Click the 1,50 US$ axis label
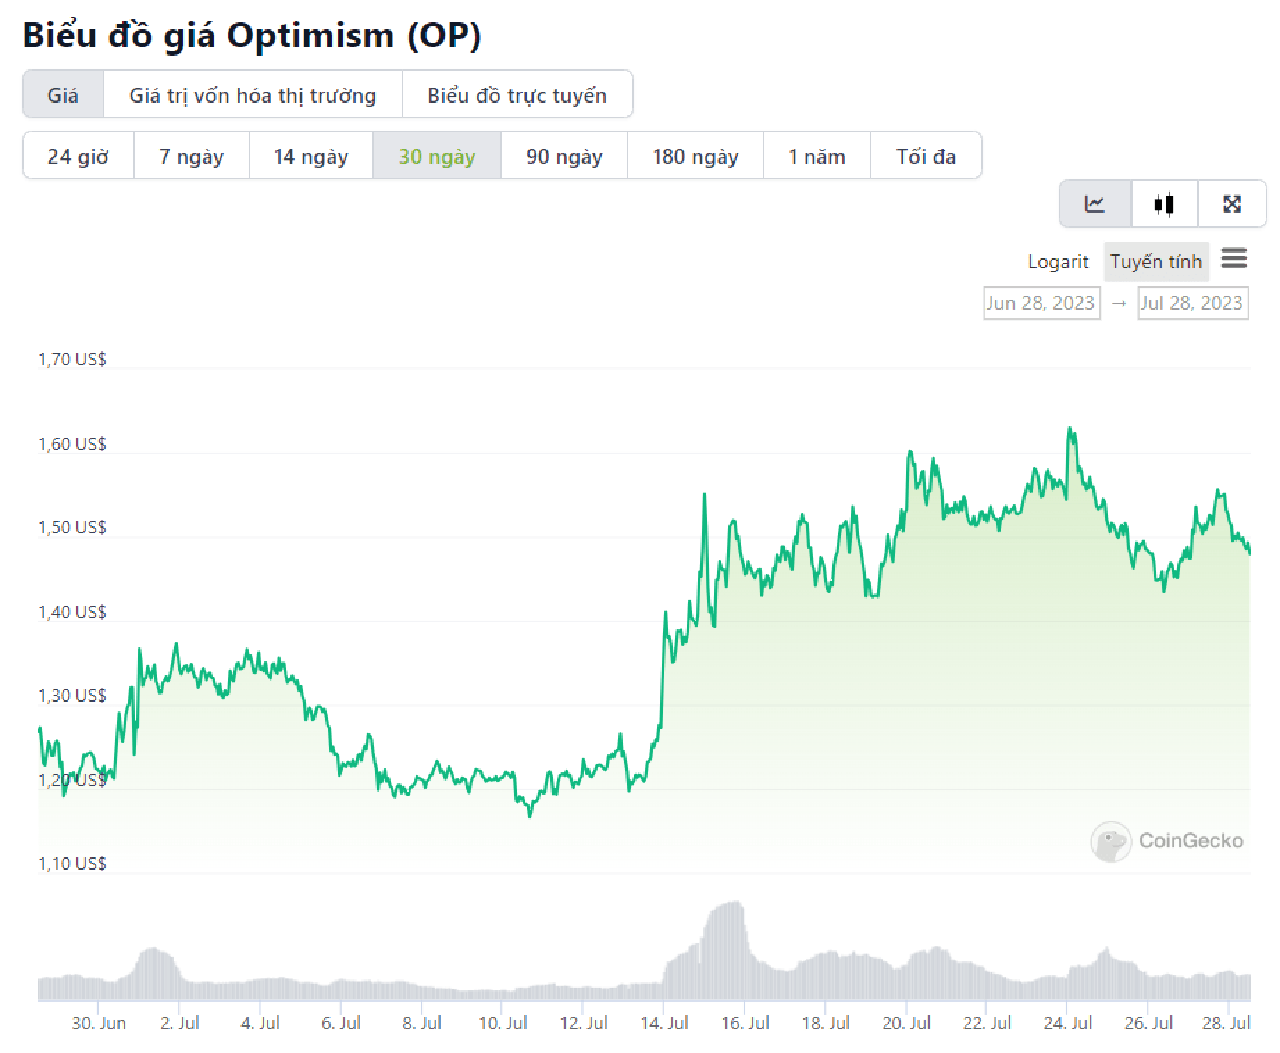This screenshot has height=1053, width=1280. [x=72, y=527]
